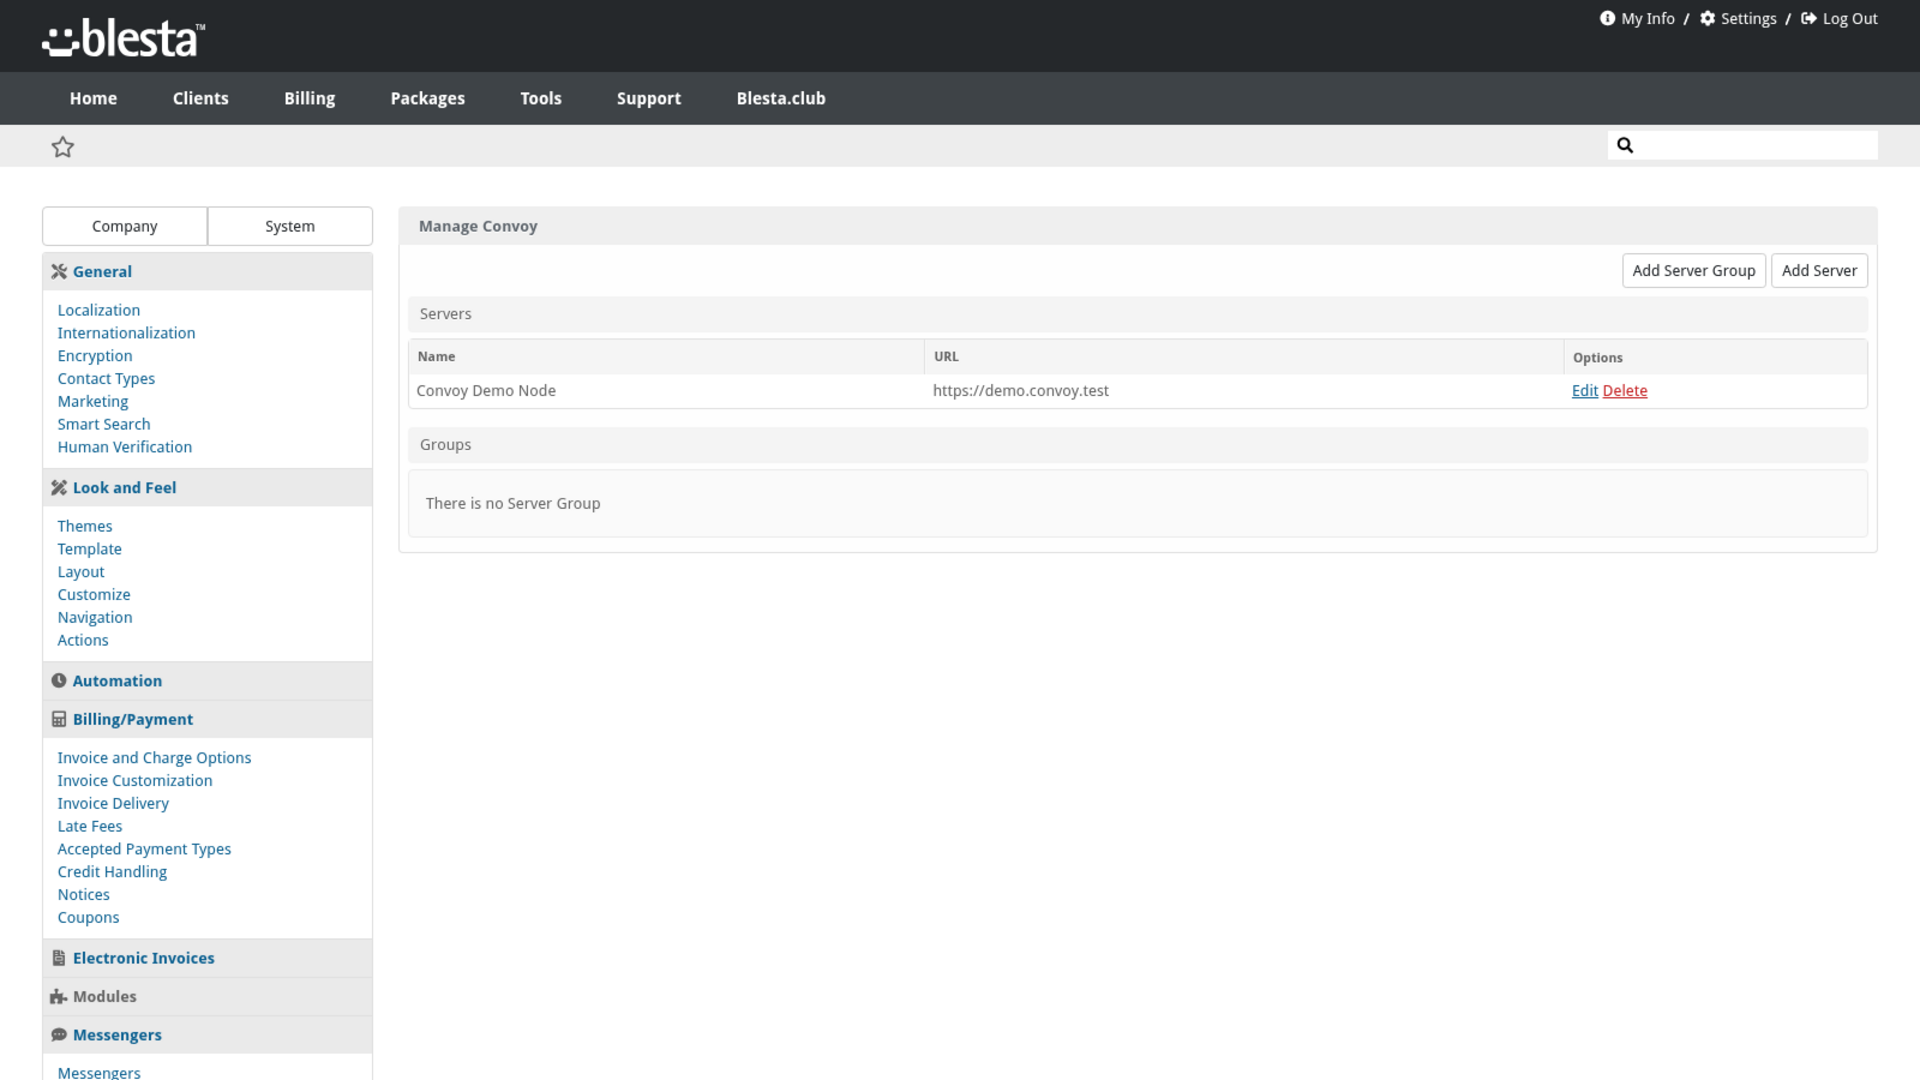Open the Blesta.club menu
The image size is (1920, 1080).
[781, 98]
